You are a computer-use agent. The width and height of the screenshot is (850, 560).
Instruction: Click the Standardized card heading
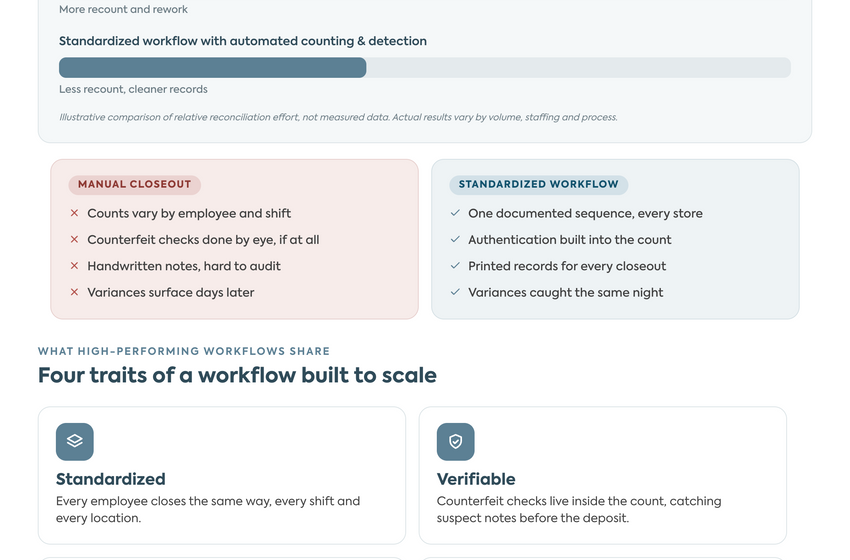point(111,479)
